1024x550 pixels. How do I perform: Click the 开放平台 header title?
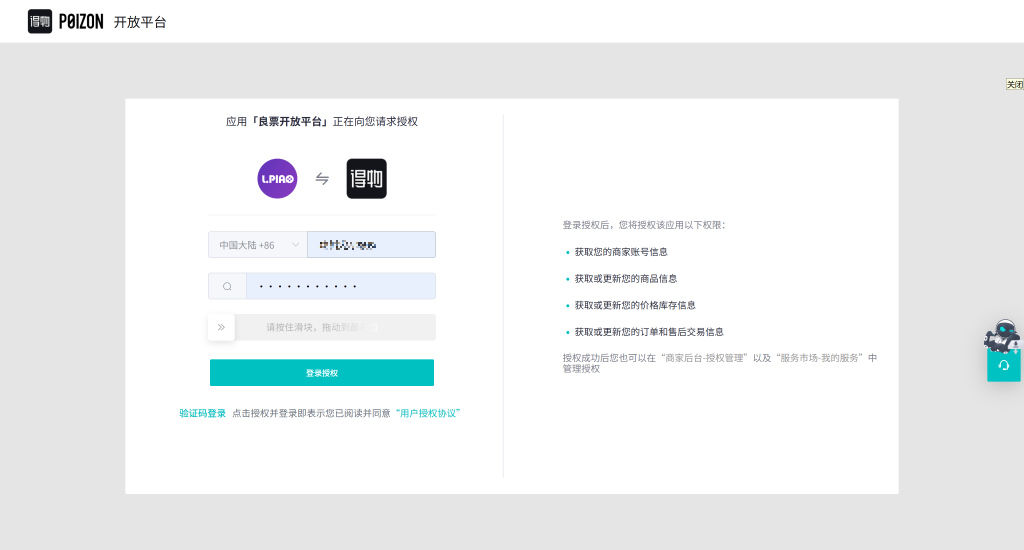140,22
